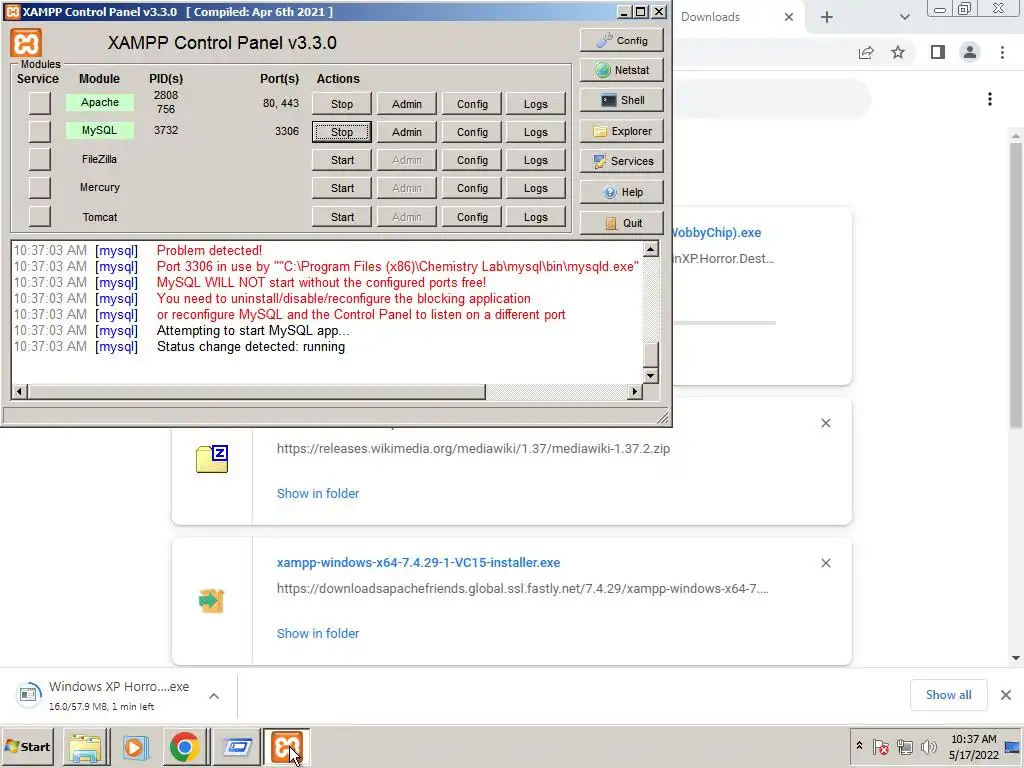Switch to Chrome in the taskbar
This screenshot has width=1024, height=768.
pos(185,747)
